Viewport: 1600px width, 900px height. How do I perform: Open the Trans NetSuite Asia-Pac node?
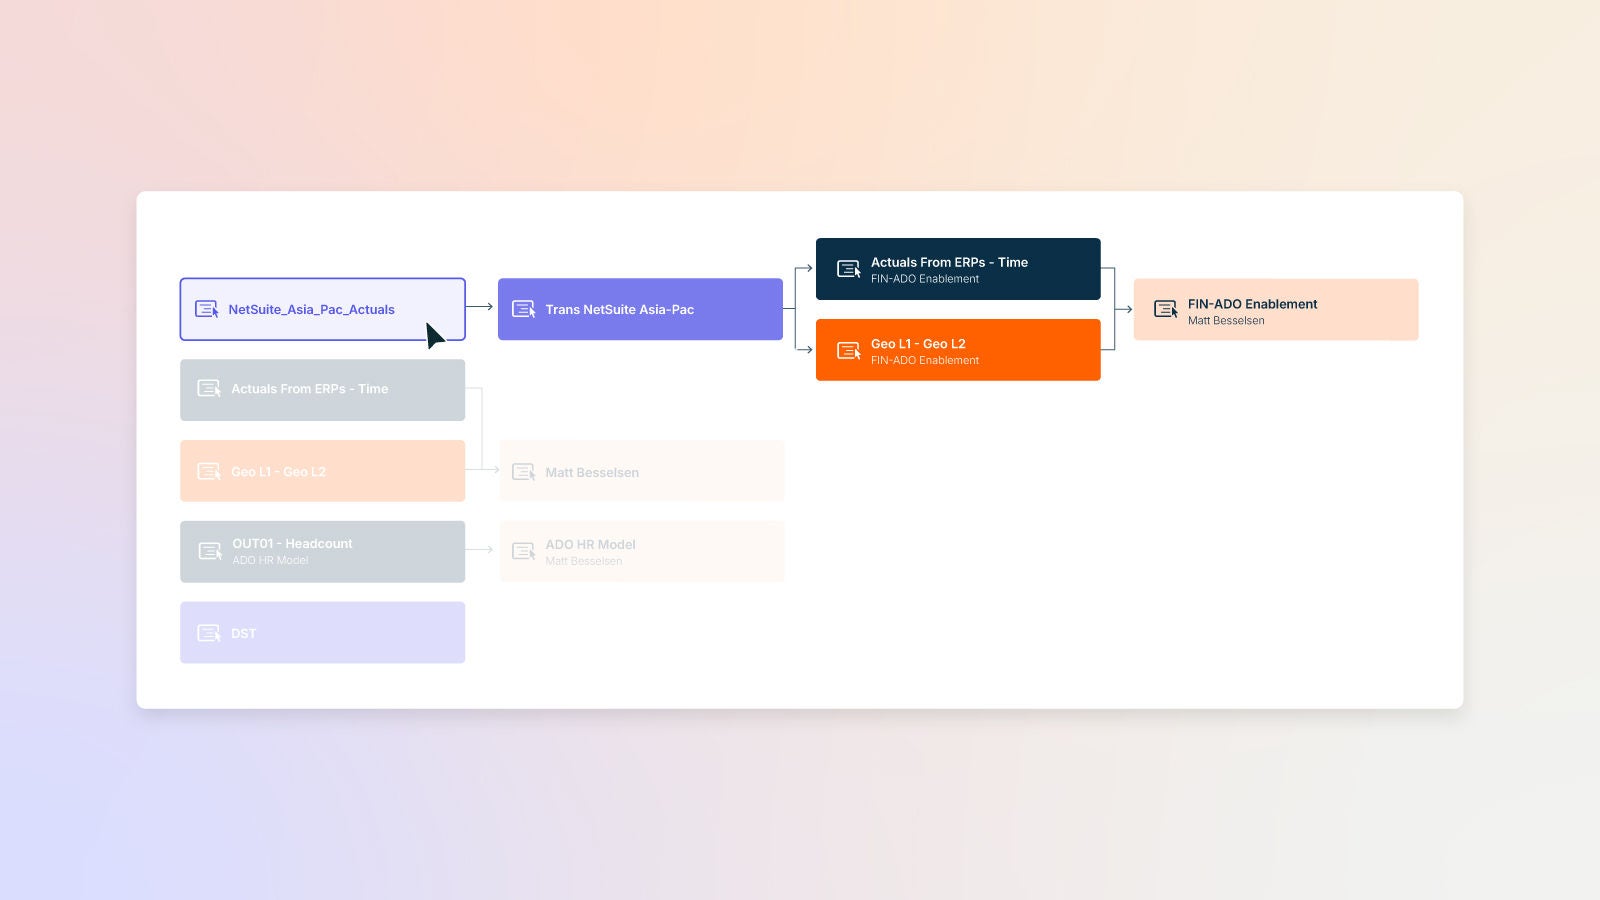[x=640, y=309]
